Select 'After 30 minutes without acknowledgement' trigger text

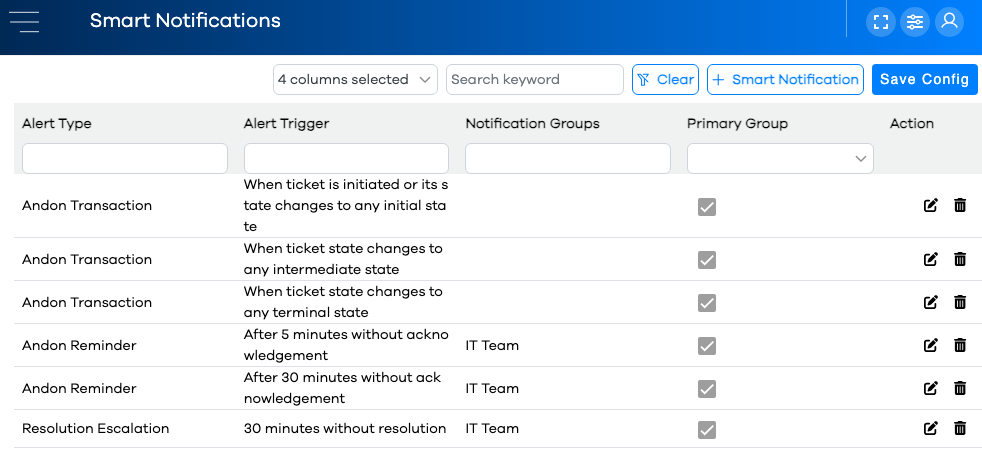[343, 388]
